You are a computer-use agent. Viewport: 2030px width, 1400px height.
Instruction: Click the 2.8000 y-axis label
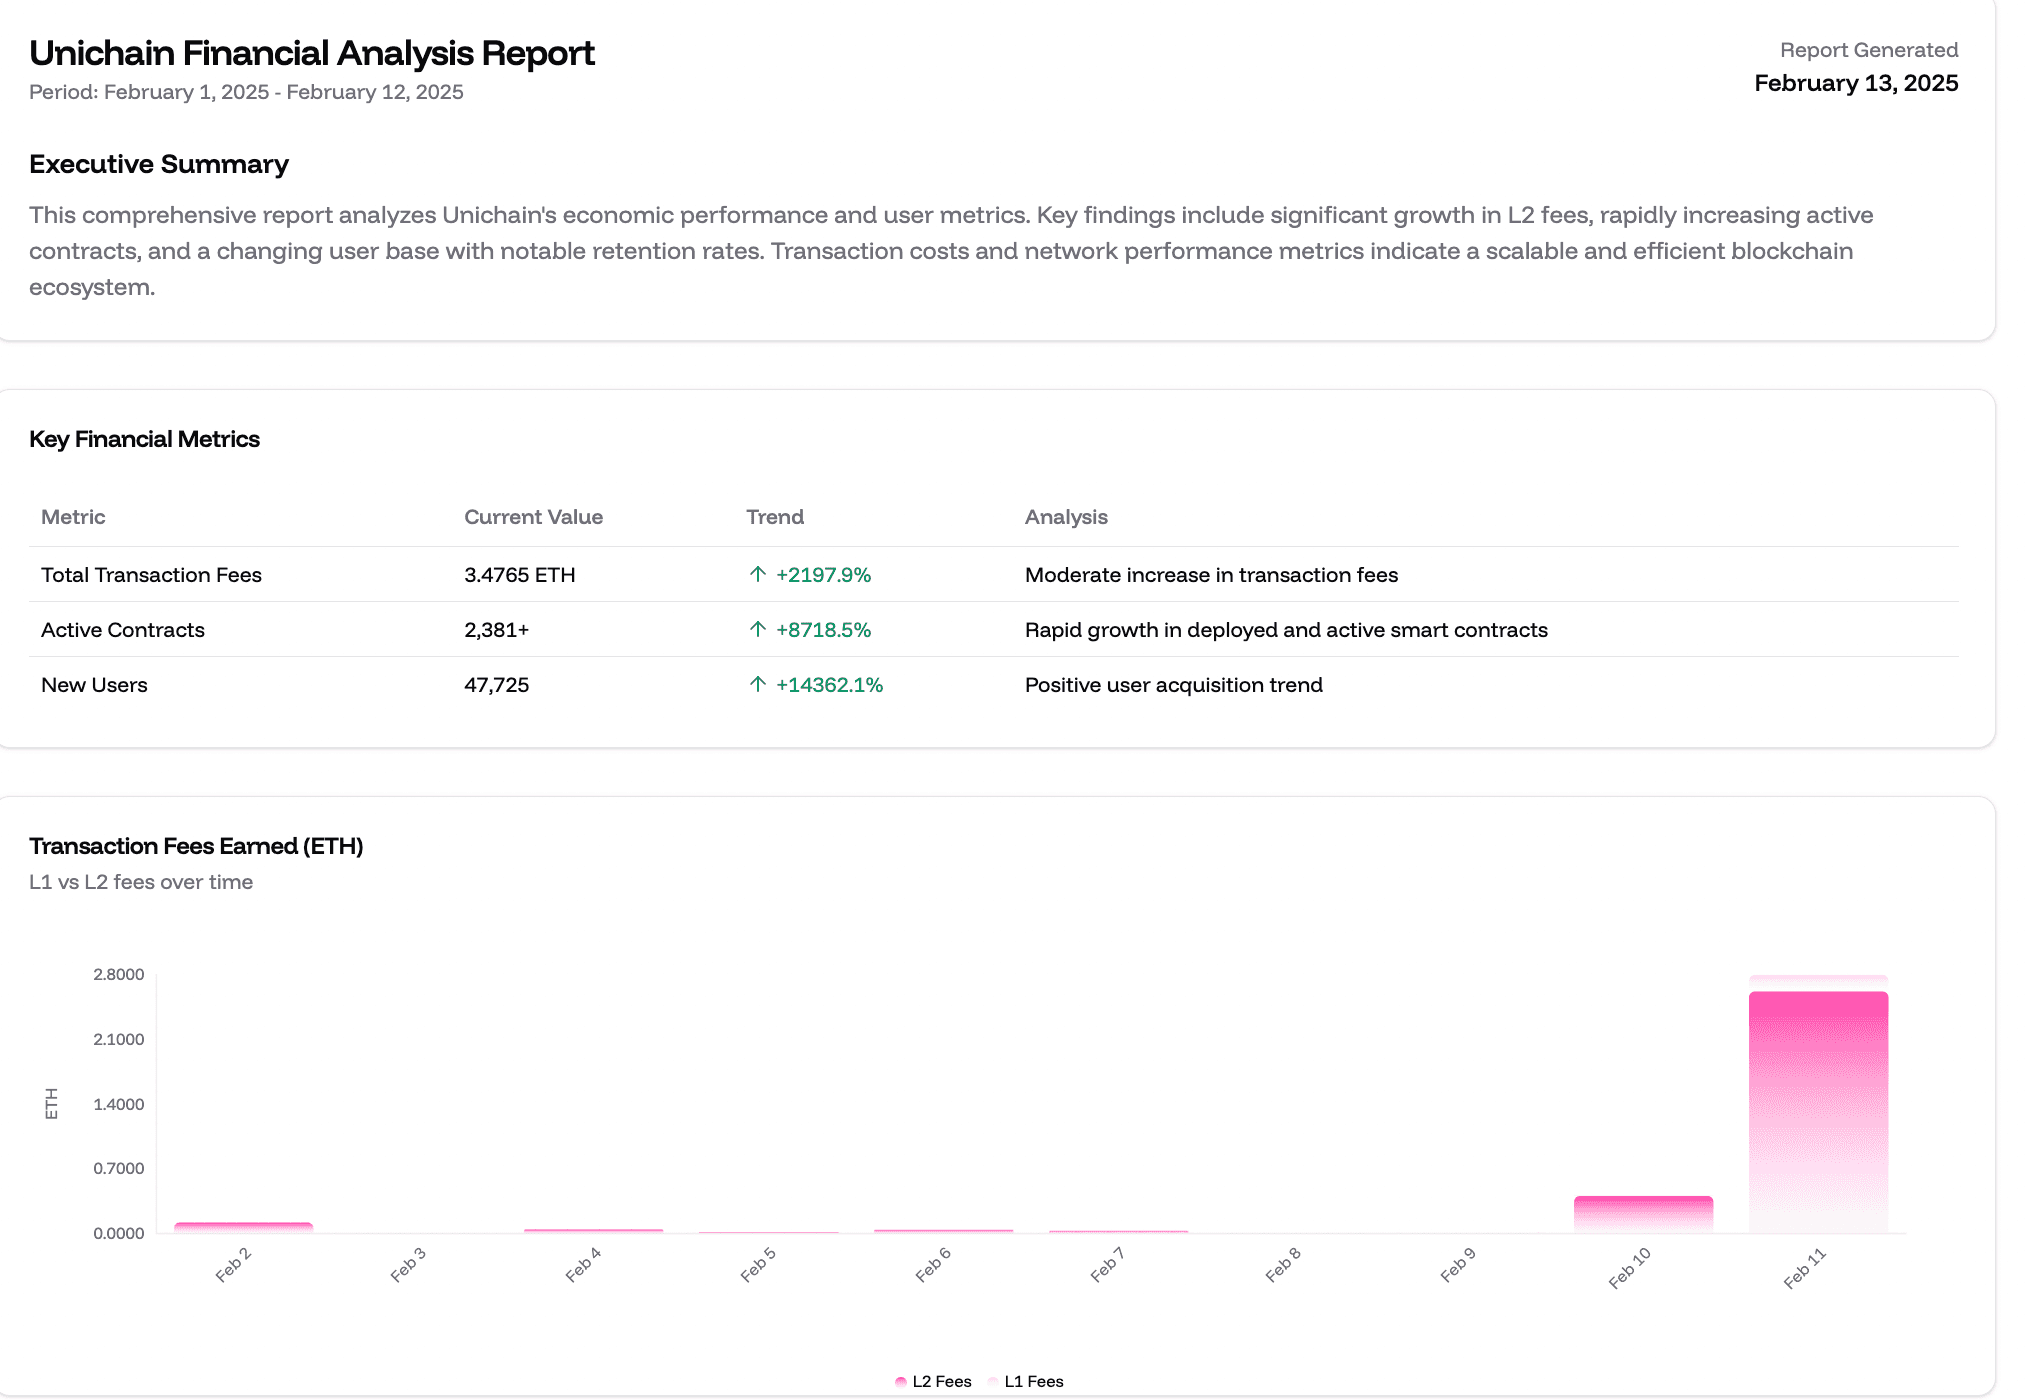(119, 974)
